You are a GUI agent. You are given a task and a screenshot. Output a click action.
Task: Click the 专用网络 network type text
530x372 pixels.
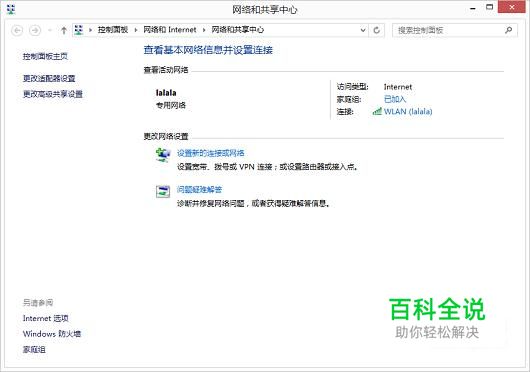tap(171, 105)
